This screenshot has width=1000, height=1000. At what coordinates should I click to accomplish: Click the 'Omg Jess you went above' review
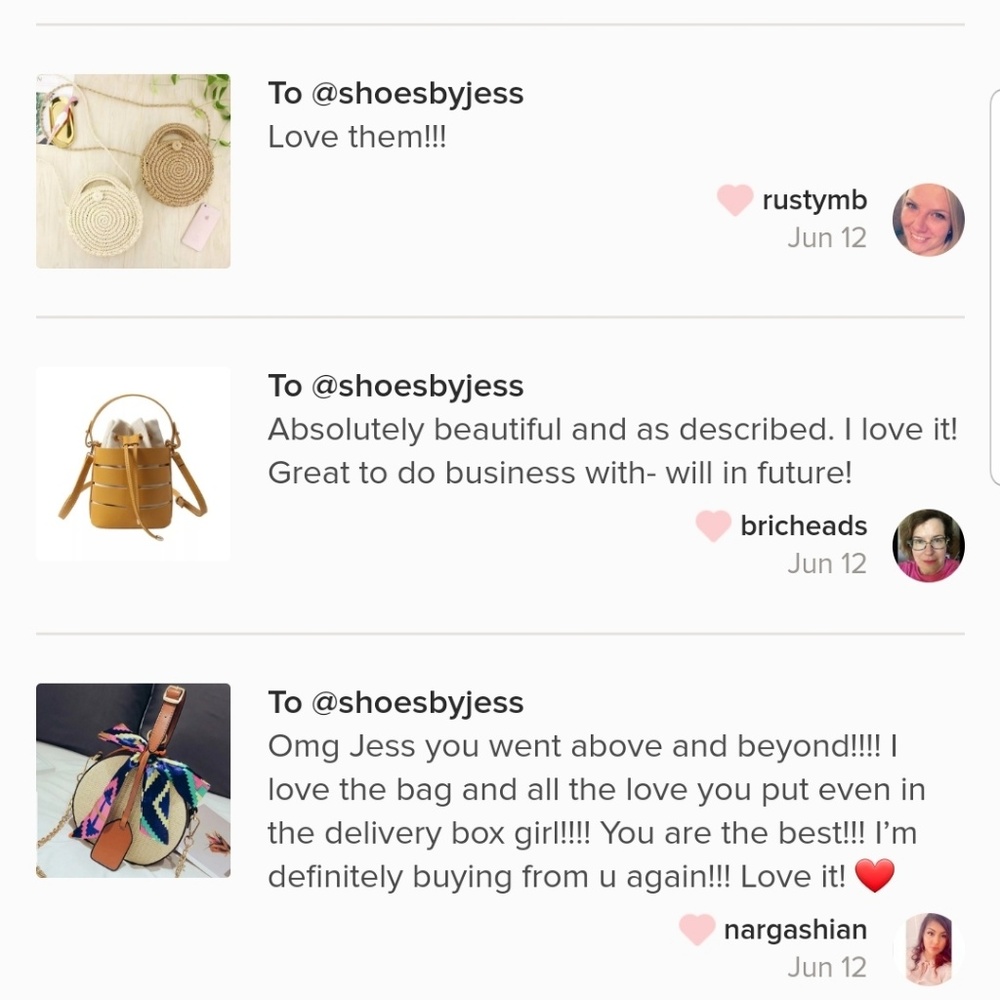596,811
